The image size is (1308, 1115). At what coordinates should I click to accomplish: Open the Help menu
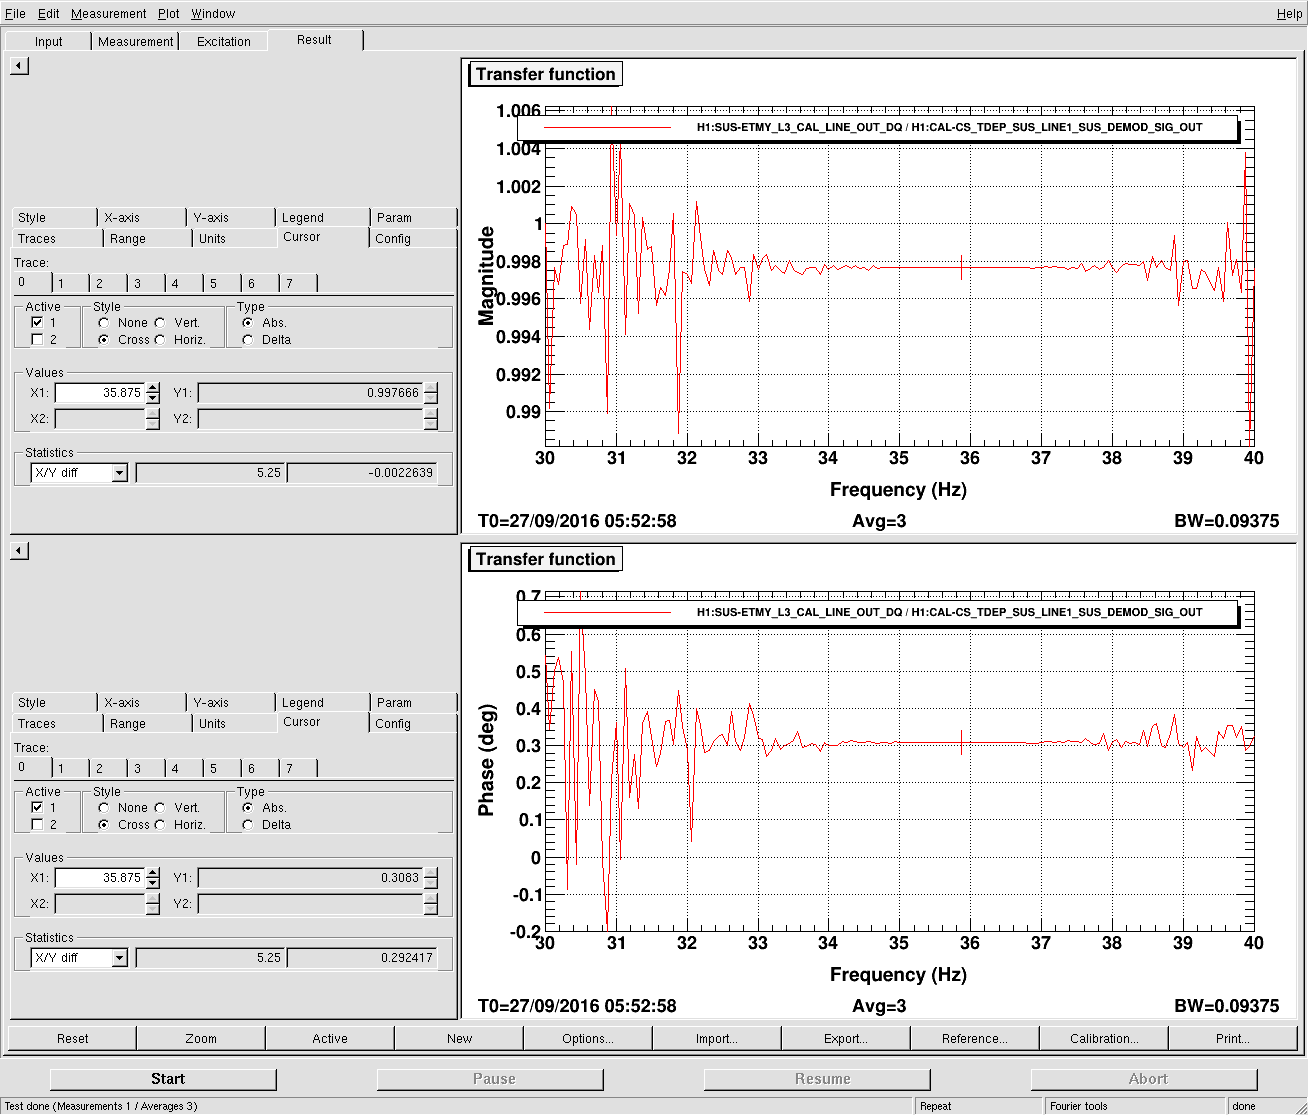pyautogui.click(x=1289, y=14)
